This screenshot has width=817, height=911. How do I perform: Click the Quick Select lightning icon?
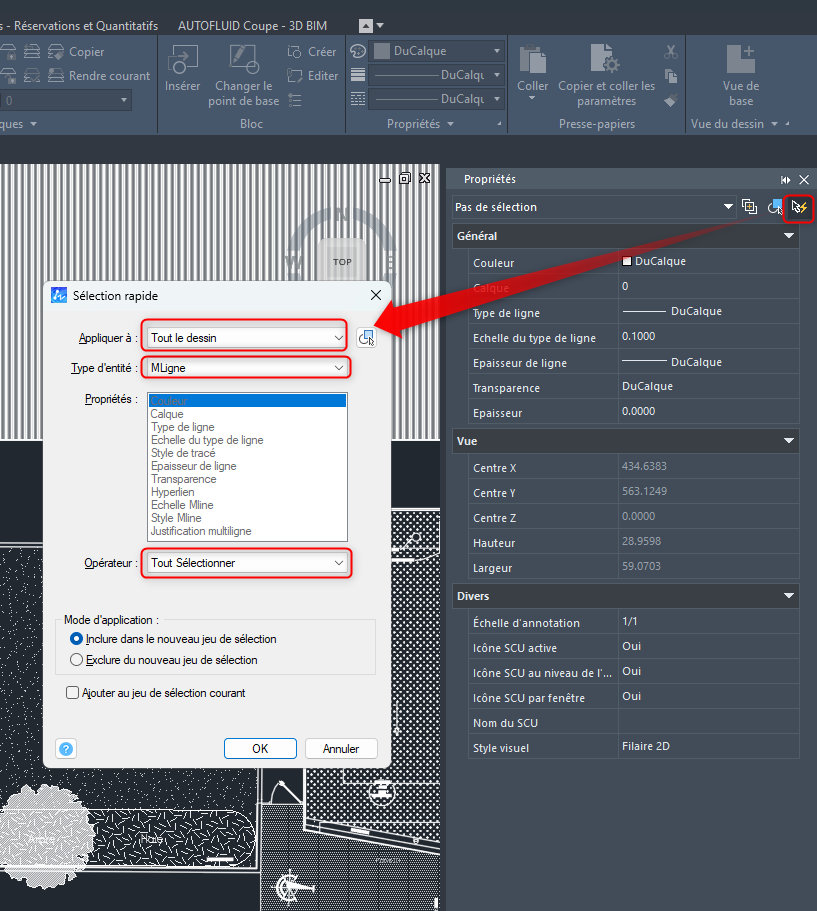799,207
